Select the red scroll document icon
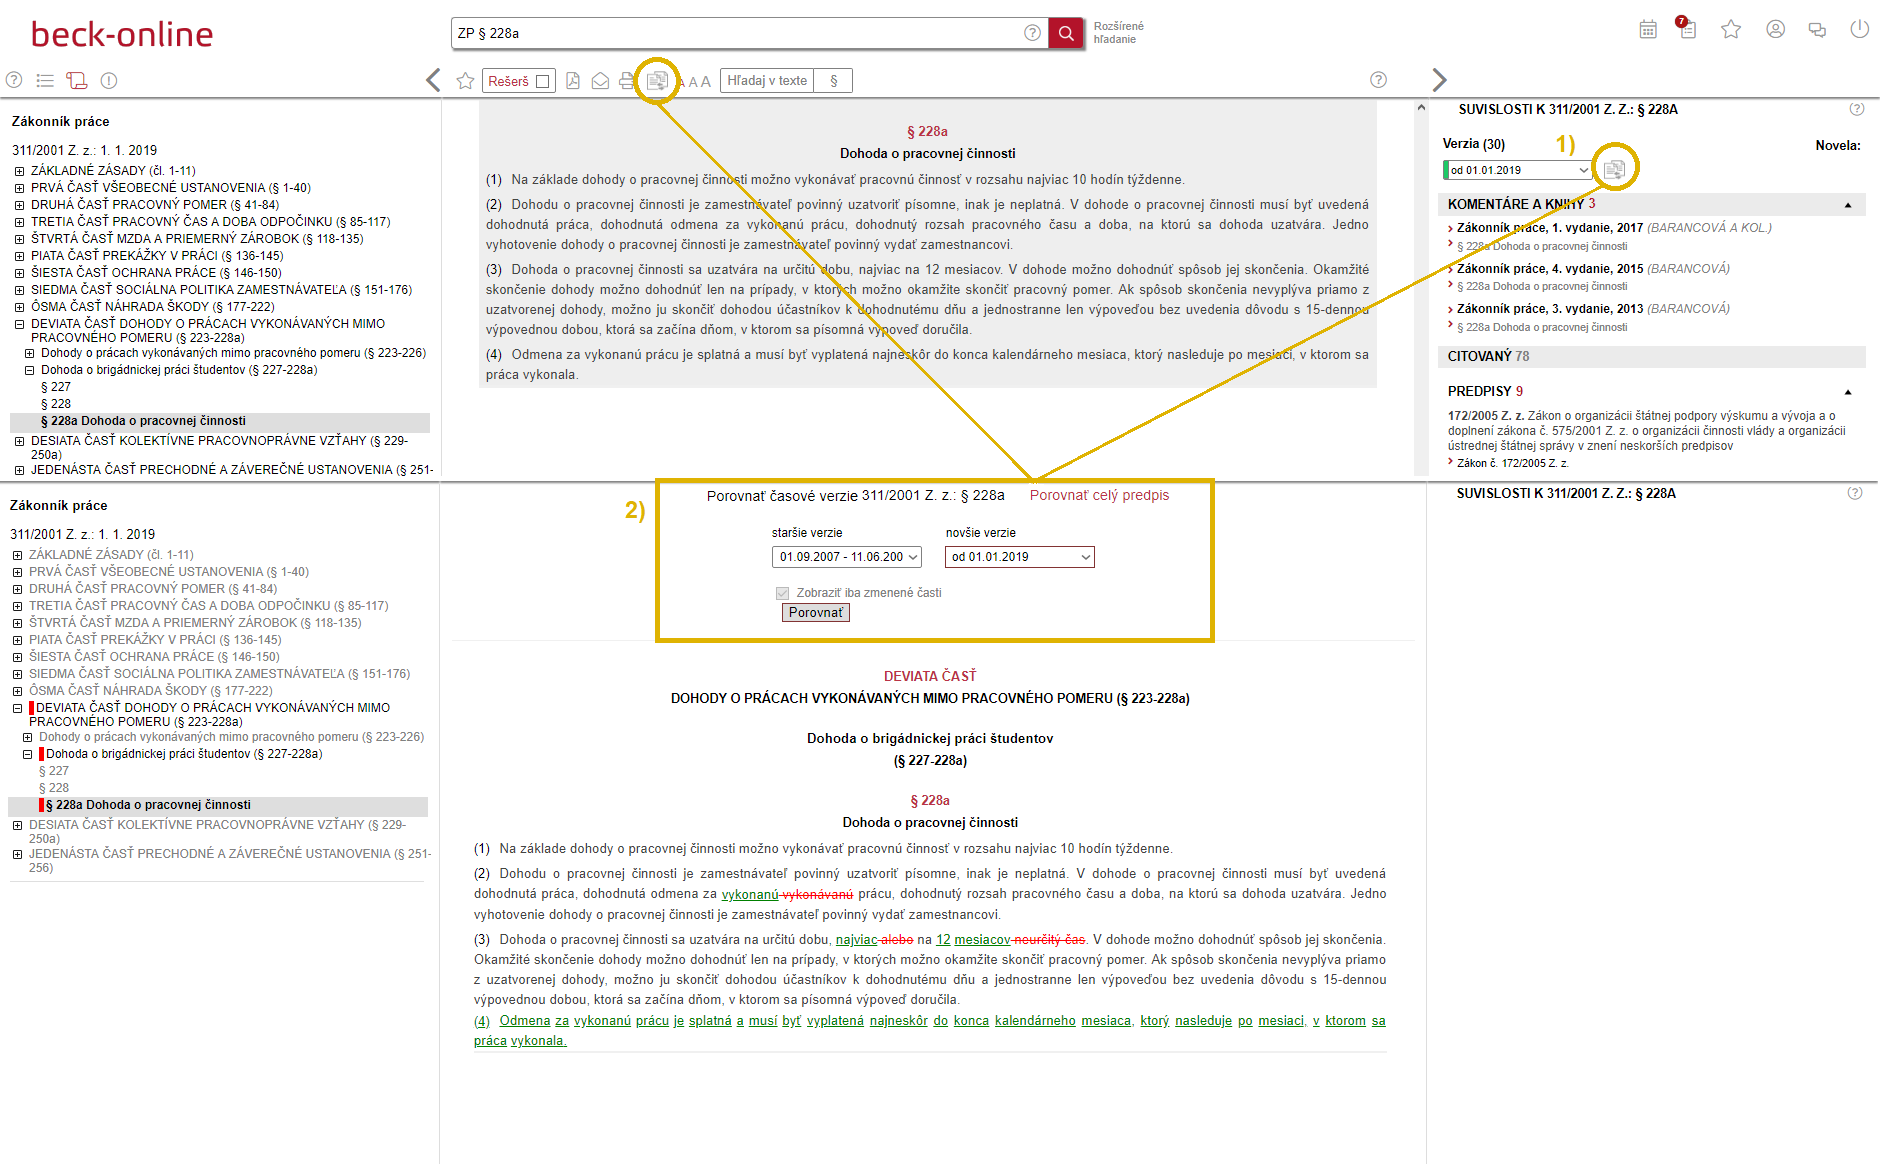 pos(77,80)
